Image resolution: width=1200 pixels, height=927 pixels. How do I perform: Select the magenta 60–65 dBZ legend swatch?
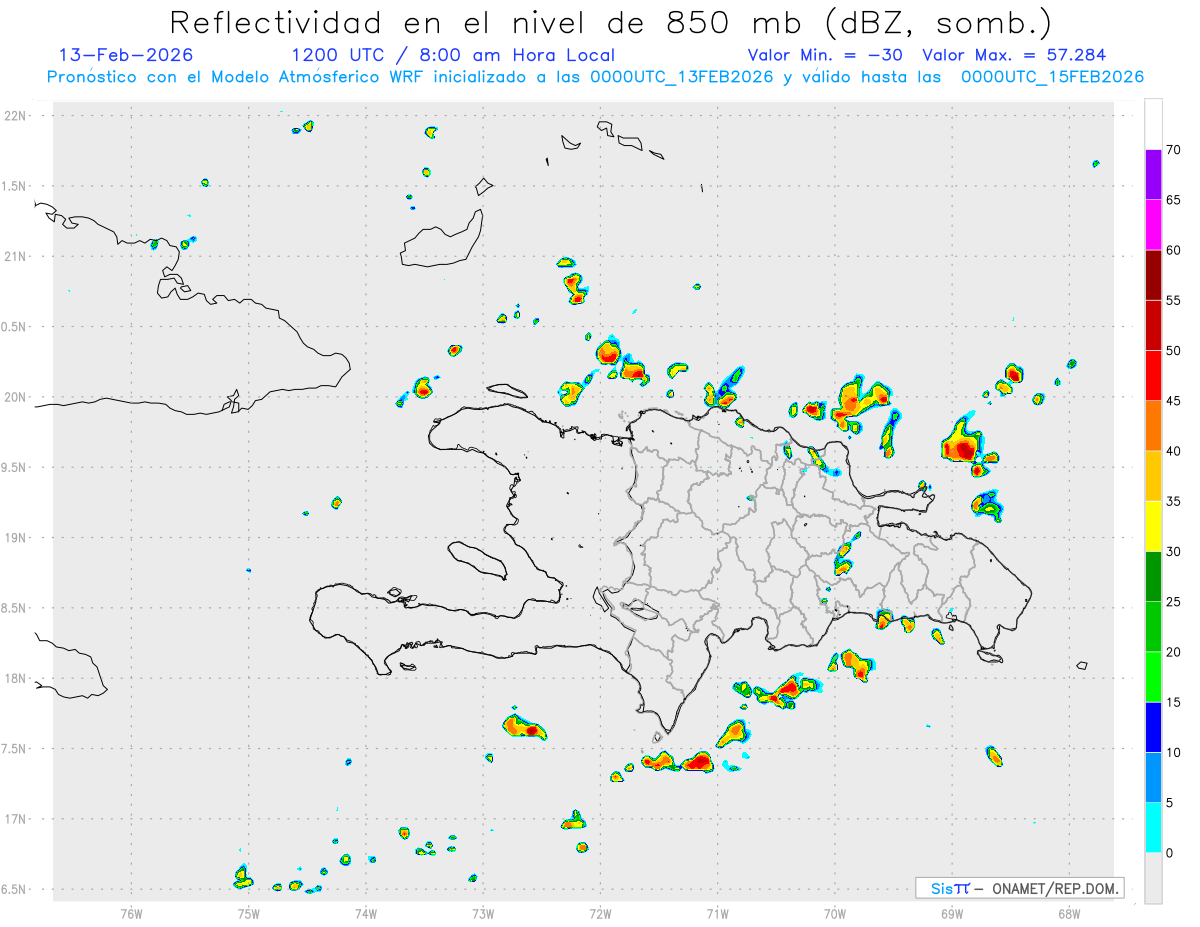tap(1153, 225)
